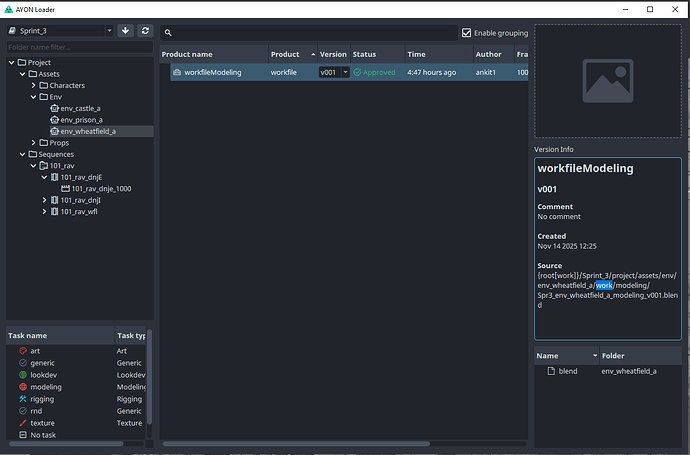Click the refresh icon next to project selector
Viewport: 690px width, 455px height.
click(145, 32)
